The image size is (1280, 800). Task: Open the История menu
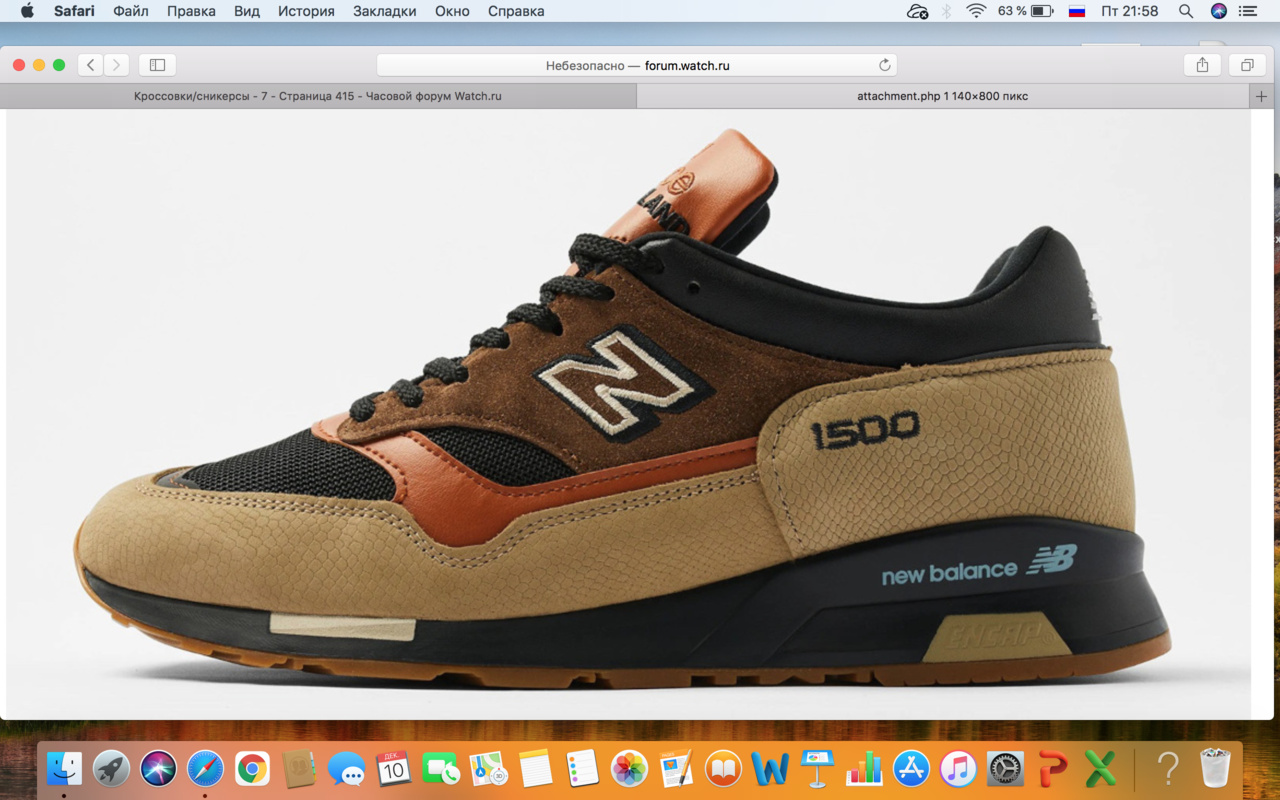point(306,11)
